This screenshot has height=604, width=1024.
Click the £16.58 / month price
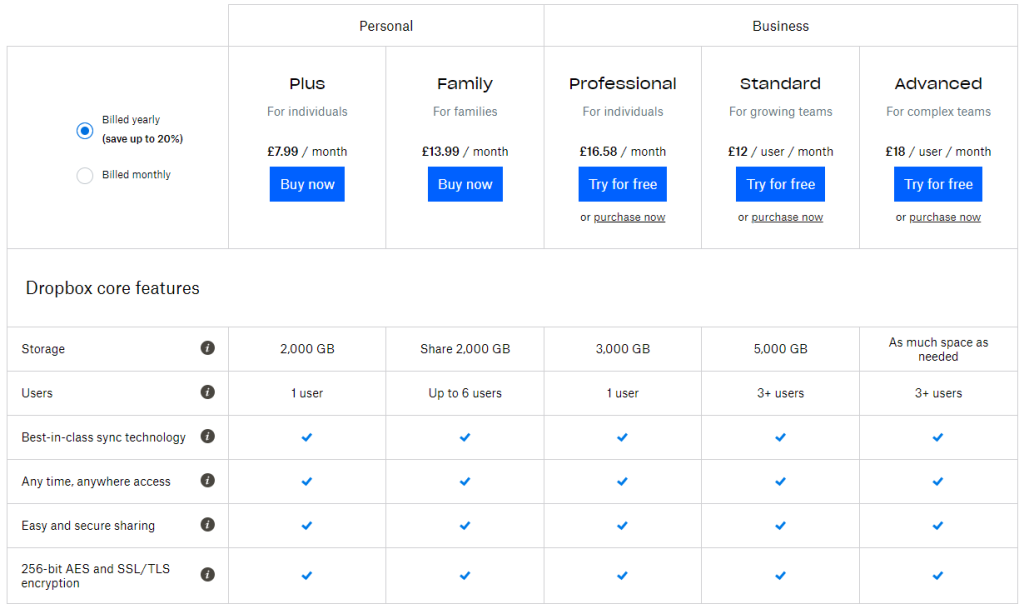click(622, 151)
